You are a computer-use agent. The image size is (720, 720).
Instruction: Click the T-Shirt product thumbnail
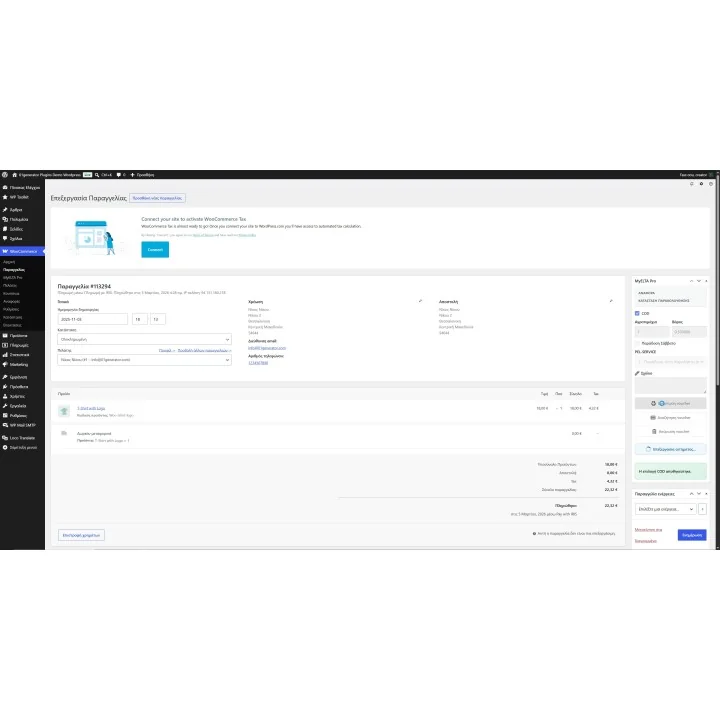[x=64, y=411]
